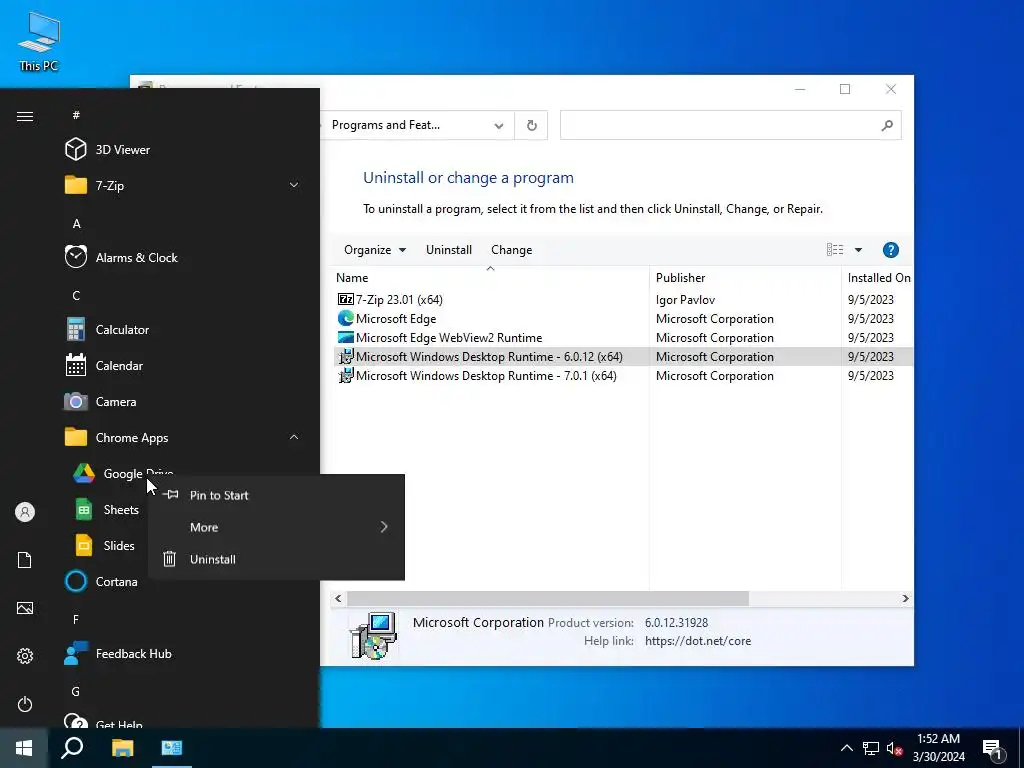Click the Help question mark icon
Viewport: 1024px width, 768px height.
coord(890,250)
